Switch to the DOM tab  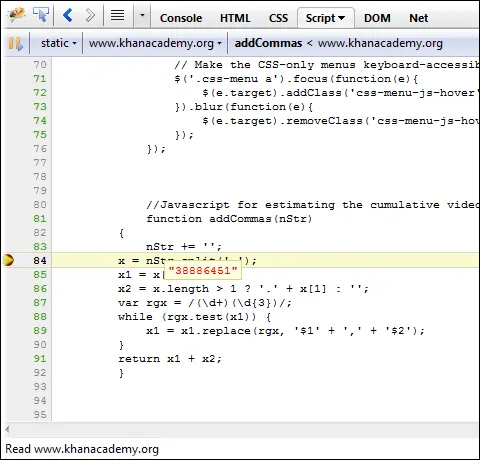[x=377, y=18]
